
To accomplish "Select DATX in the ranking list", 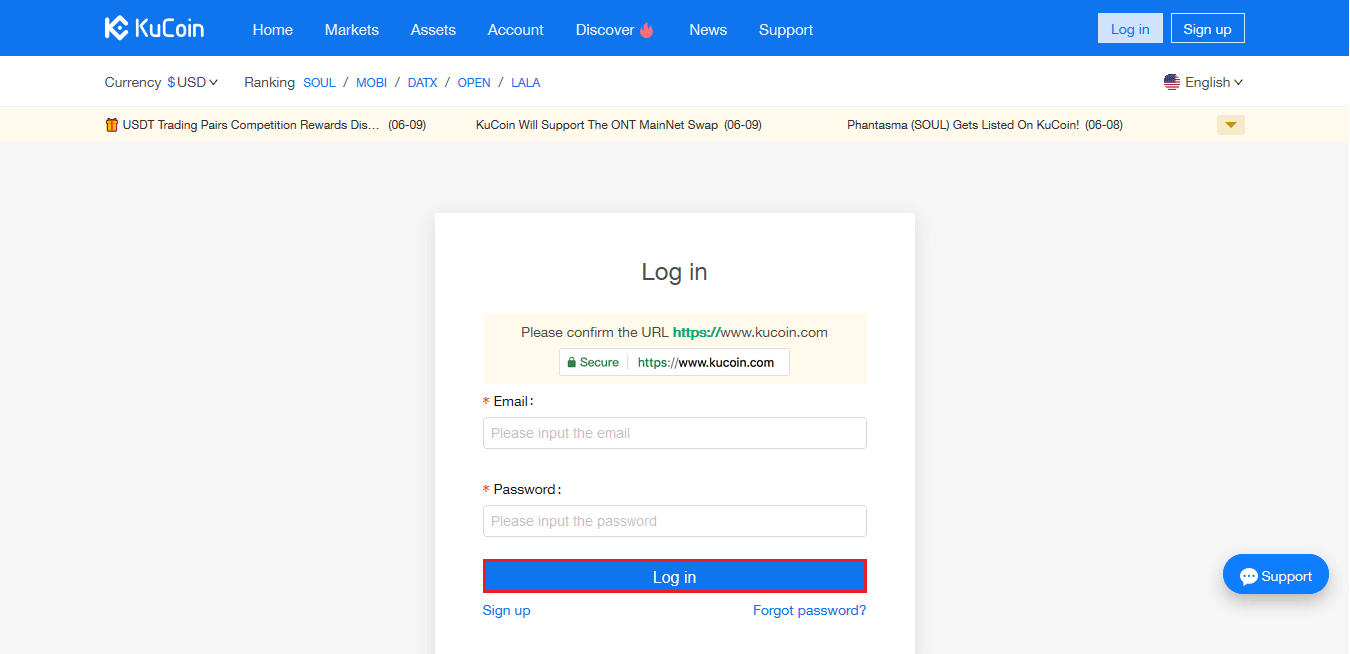I will (x=423, y=83).
